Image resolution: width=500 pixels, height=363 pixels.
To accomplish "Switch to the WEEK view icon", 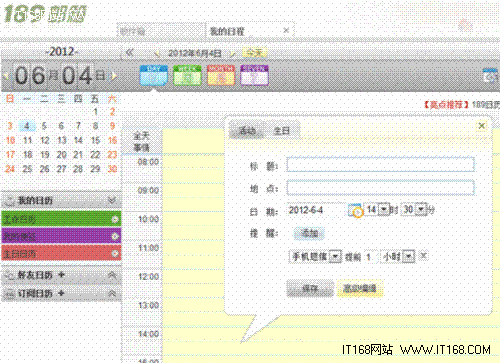I will pyautogui.click(x=187, y=75).
